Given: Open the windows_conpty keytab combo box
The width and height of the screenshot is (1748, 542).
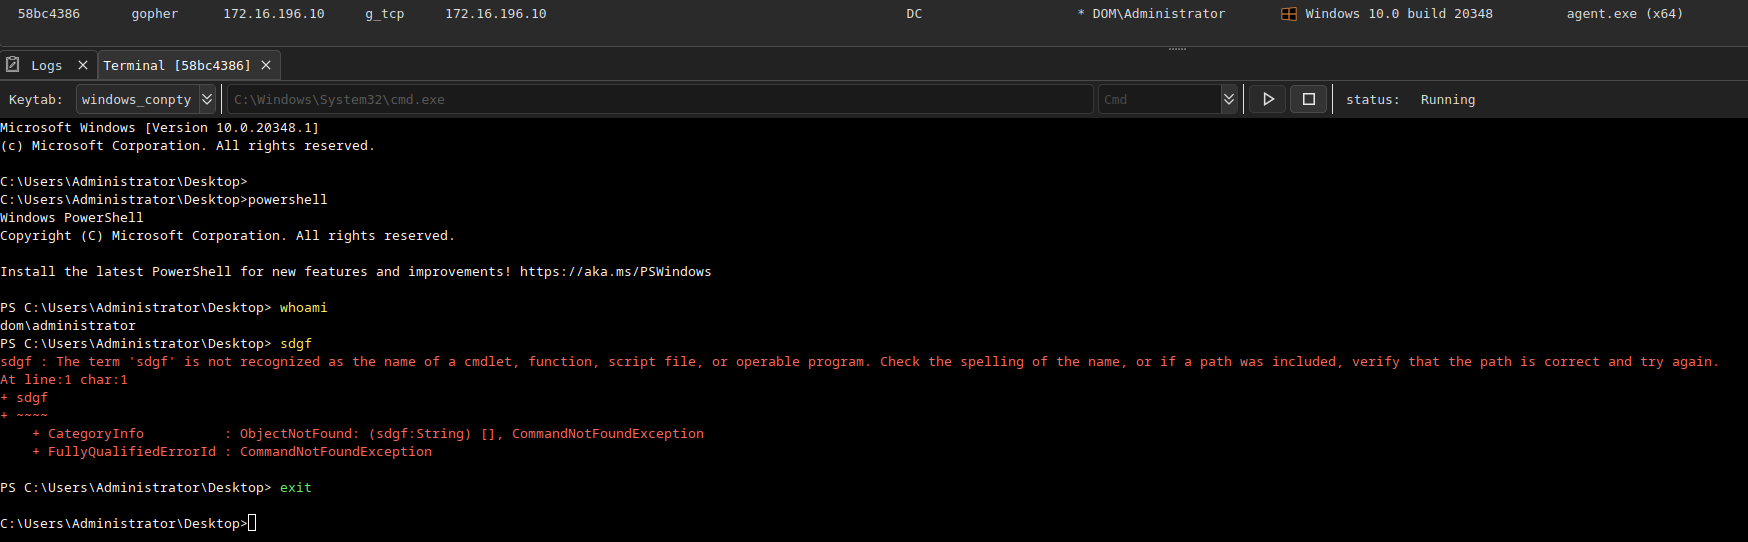Looking at the screenshot, I should click(x=137, y=99).
